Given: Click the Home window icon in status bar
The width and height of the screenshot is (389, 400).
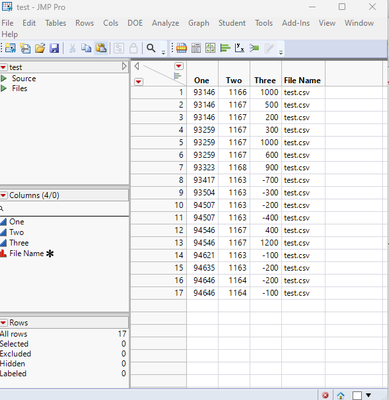Looking at the screenshot, I should 341,396.
